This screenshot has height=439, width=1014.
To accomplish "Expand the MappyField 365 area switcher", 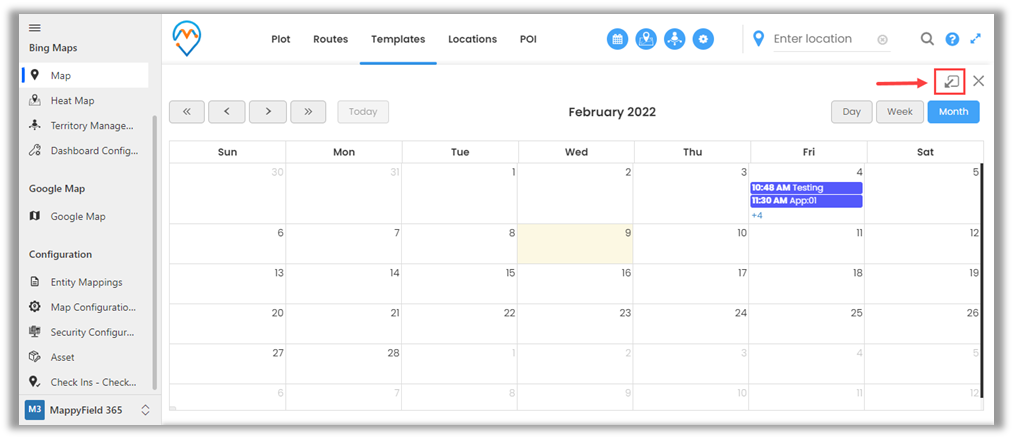I will coord(145,410).
